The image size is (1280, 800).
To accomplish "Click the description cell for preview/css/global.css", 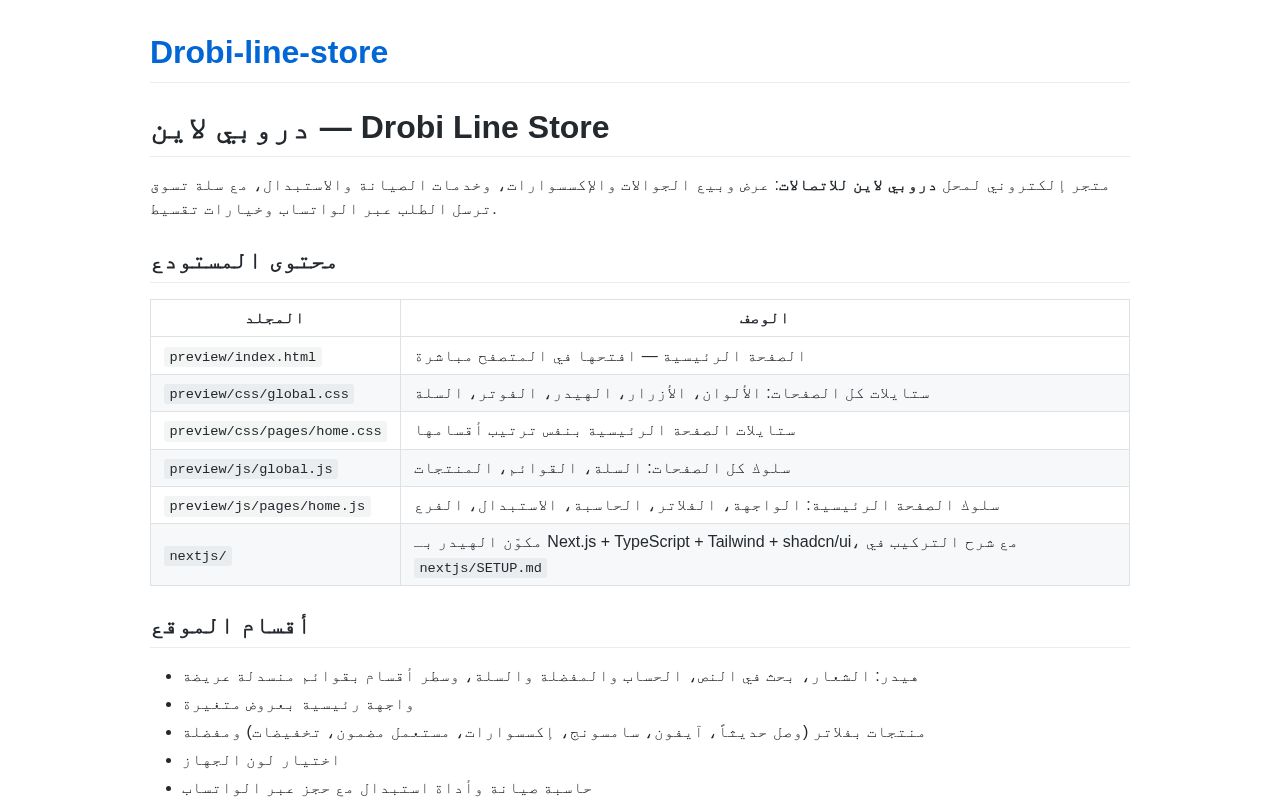I will [765, 393].
